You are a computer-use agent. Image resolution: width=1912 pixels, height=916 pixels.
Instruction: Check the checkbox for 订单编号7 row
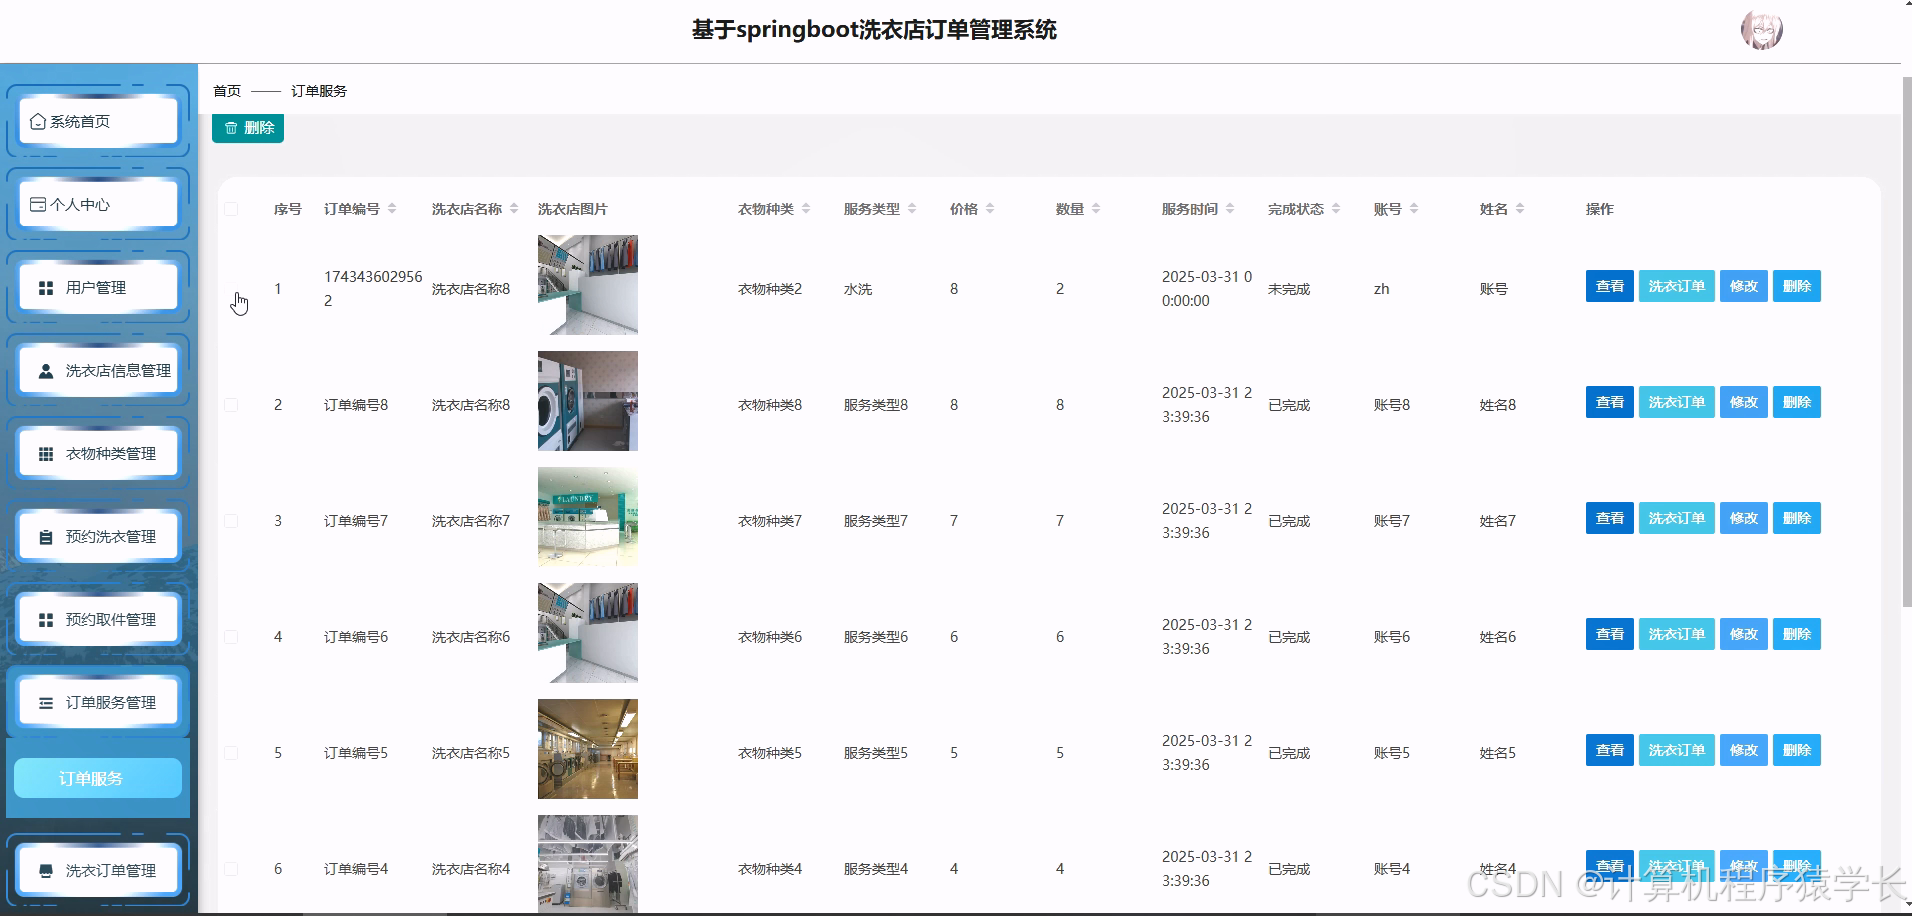(231, 521)
